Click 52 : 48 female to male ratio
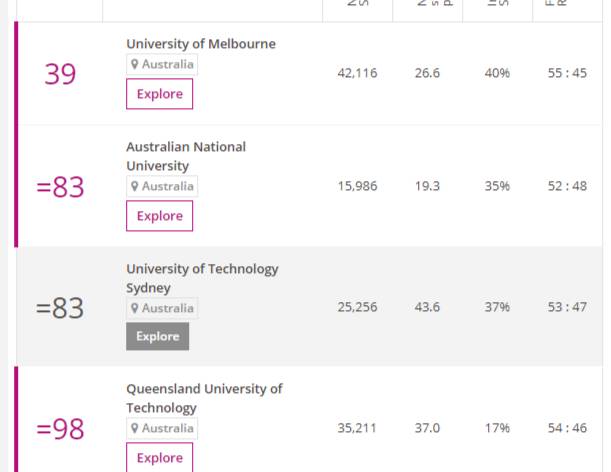Image resolution: width=611 pixels, height=472 pixels. pyautogui.click(x=567, y=186)
